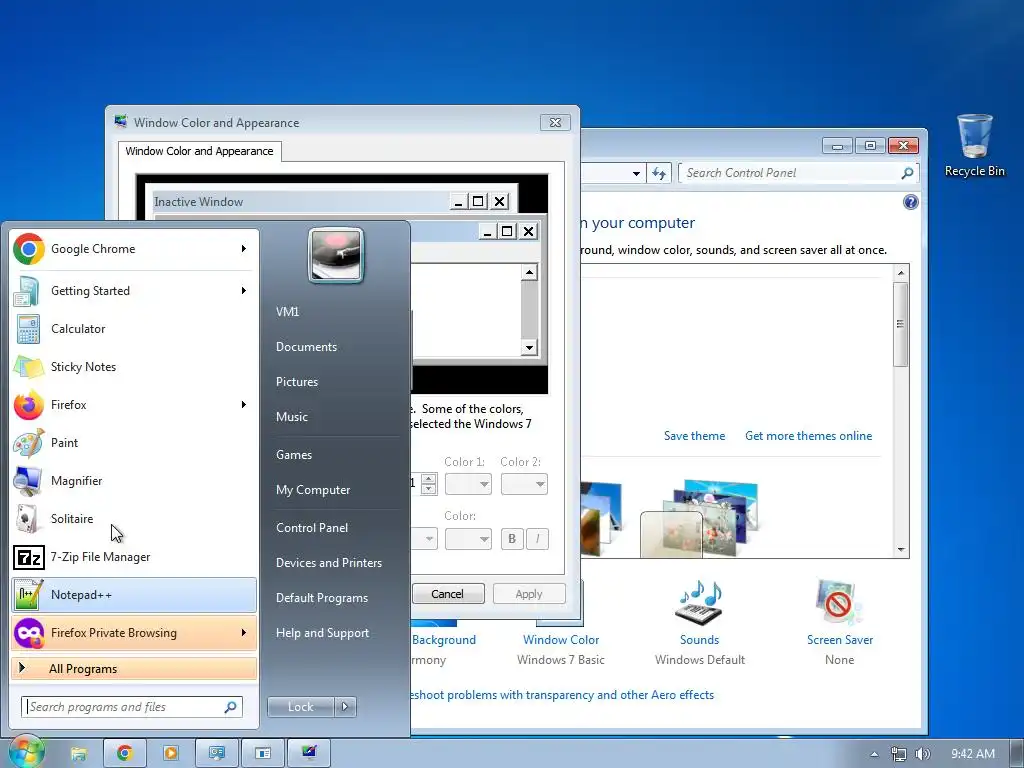Open Default Programs from Start menu
The height and width of the screenshot is (768, 1024).
(322, 598)
